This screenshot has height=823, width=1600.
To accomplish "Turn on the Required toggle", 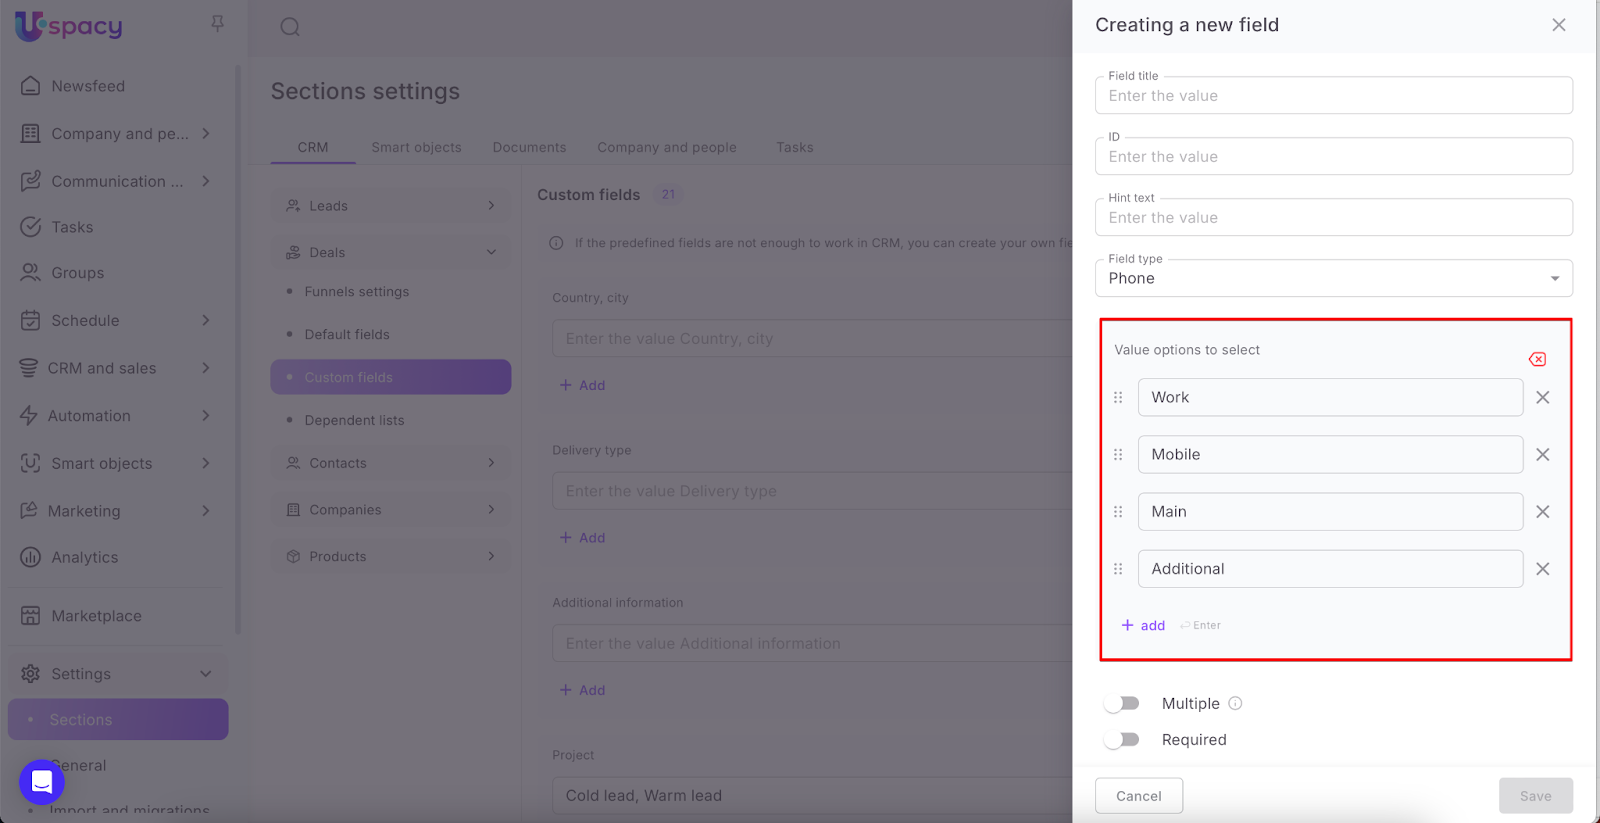I will coord(1122,740).
